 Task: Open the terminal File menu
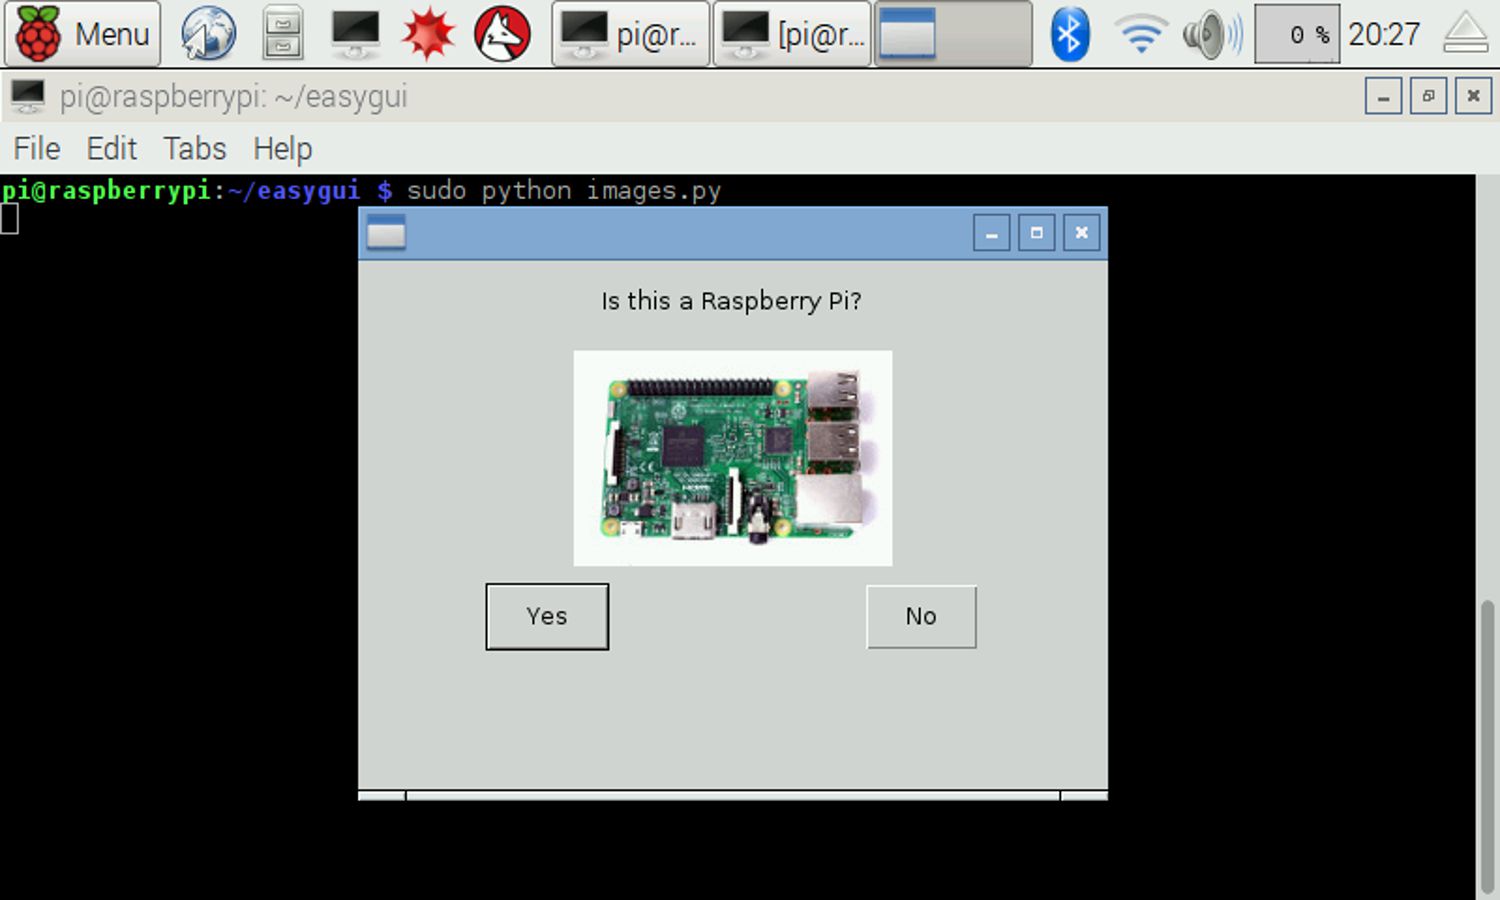[37, 149]
